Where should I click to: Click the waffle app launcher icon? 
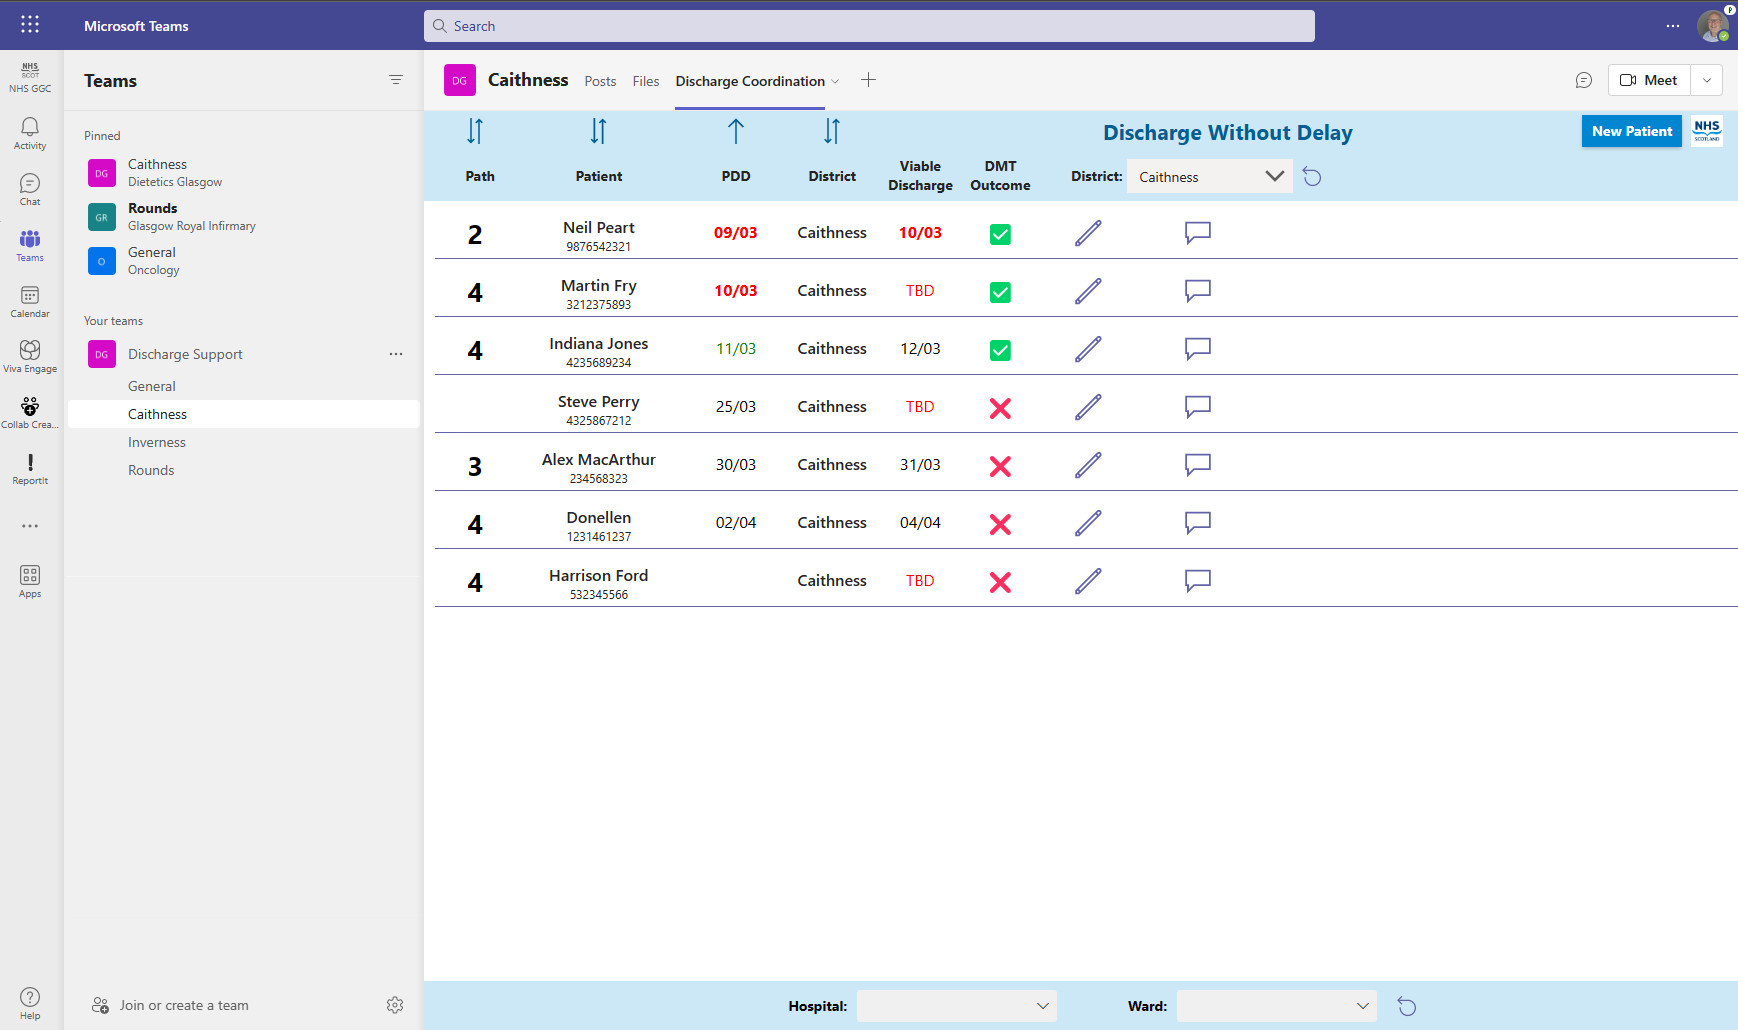[29, 25]
